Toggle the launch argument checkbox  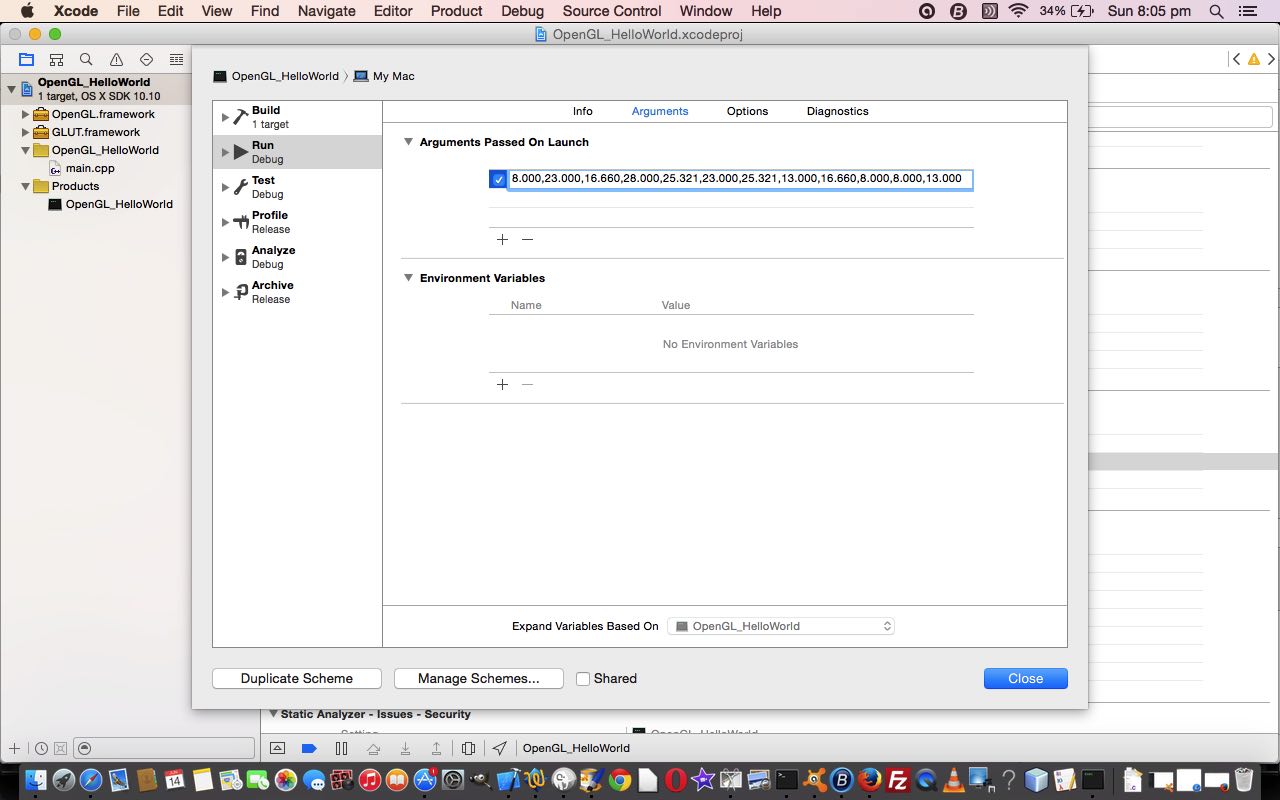[x=498, y=180]
